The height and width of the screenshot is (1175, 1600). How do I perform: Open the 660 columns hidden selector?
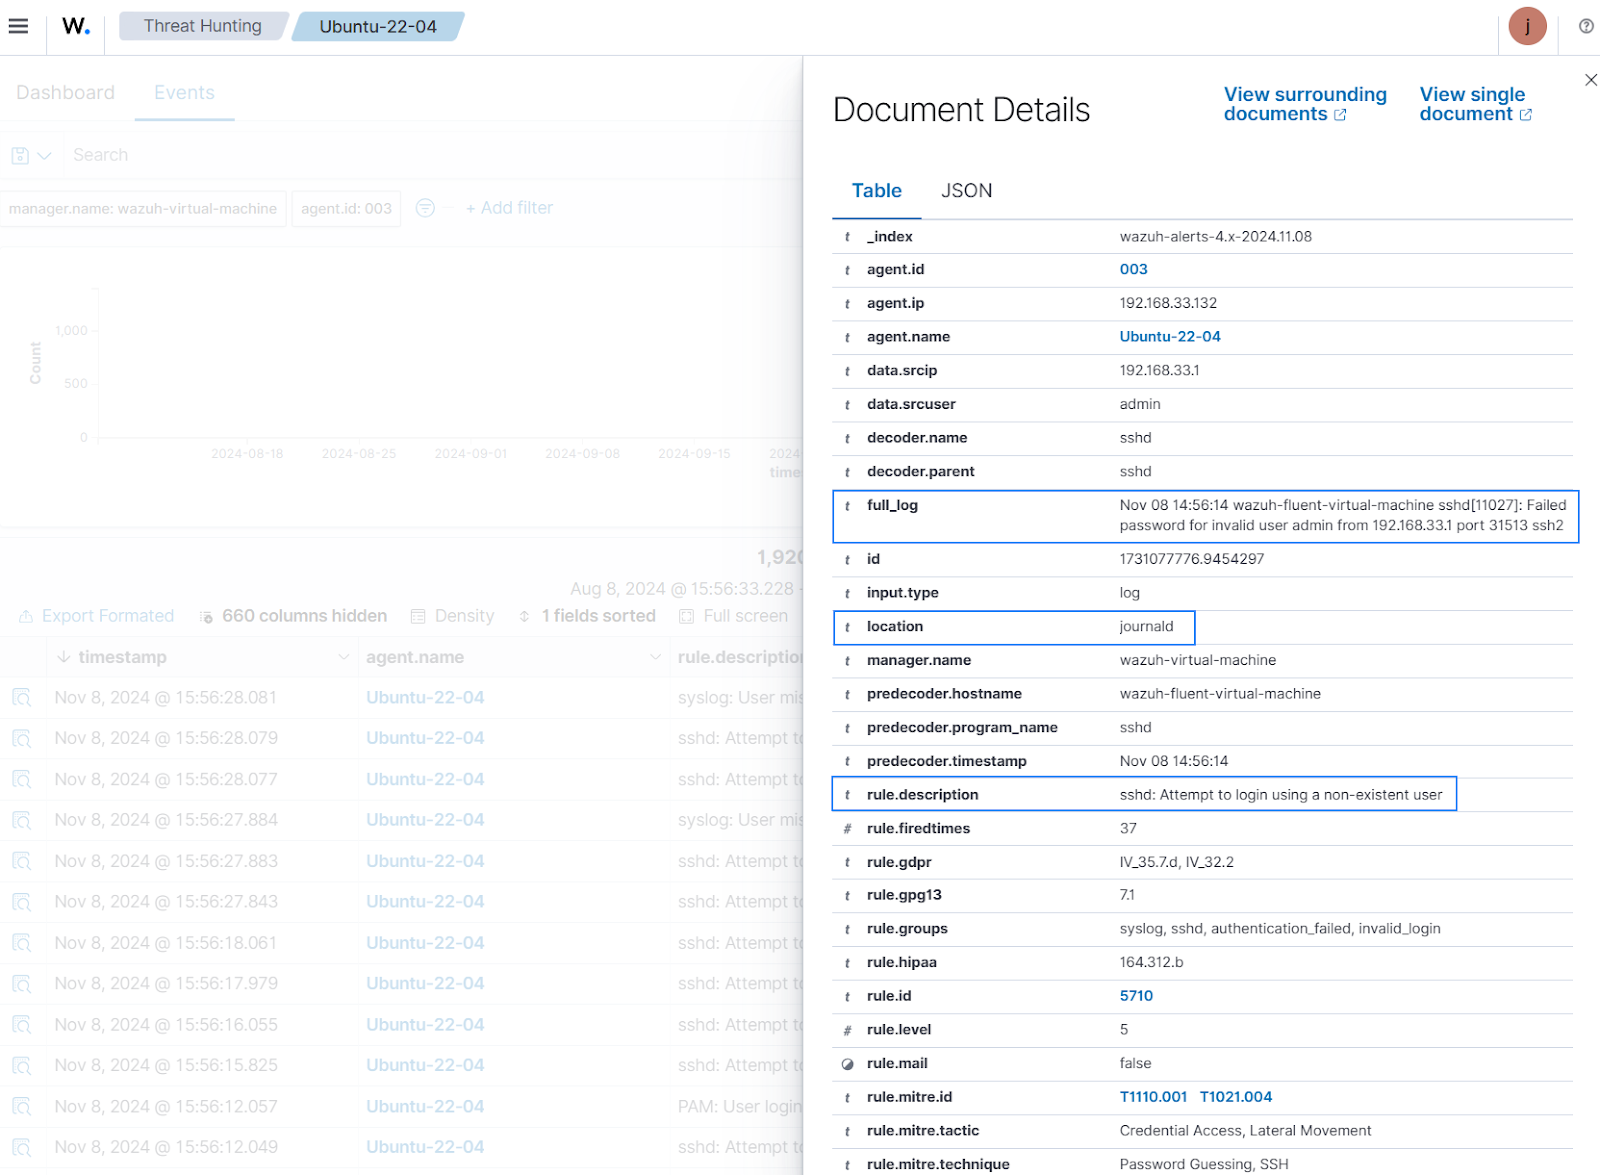[x=293, y=616]
